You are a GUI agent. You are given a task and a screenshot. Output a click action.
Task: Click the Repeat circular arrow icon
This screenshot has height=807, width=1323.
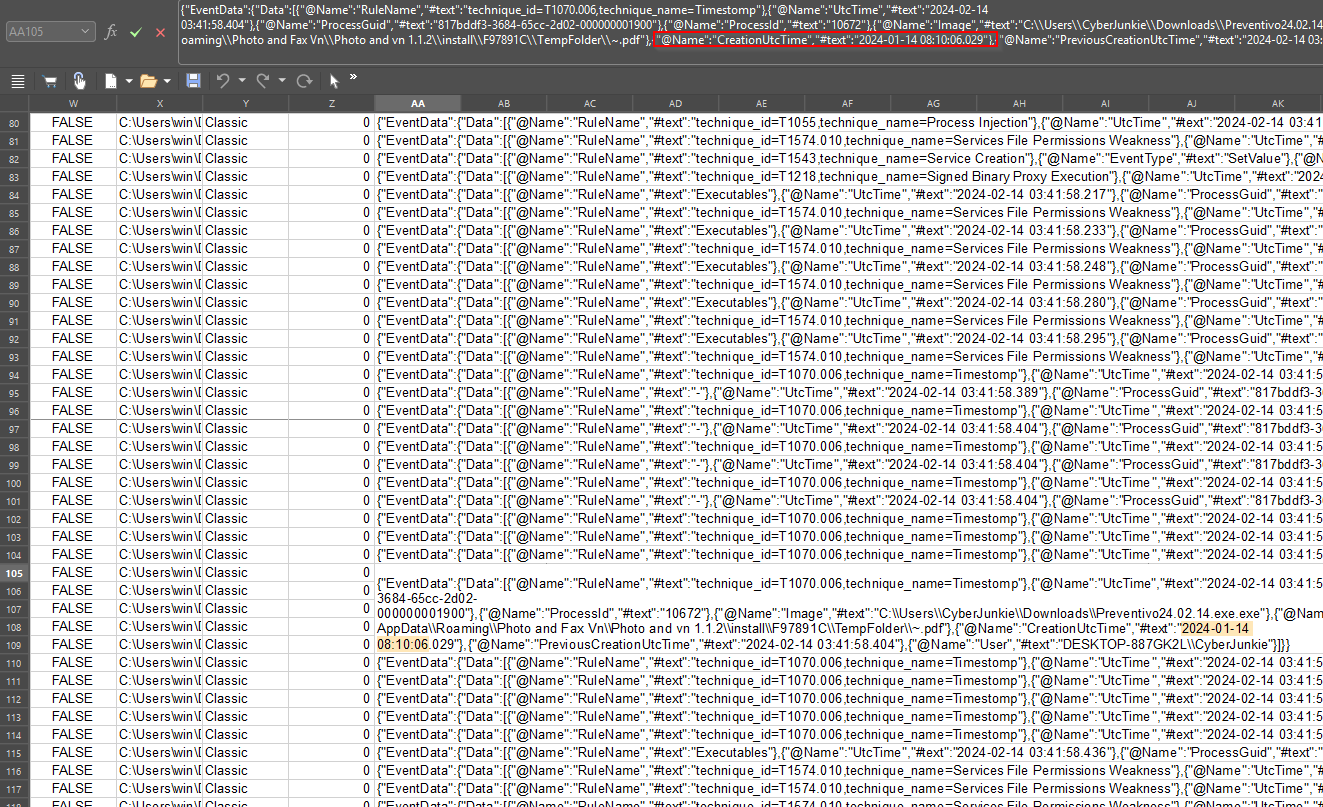[x=304, y=81]
